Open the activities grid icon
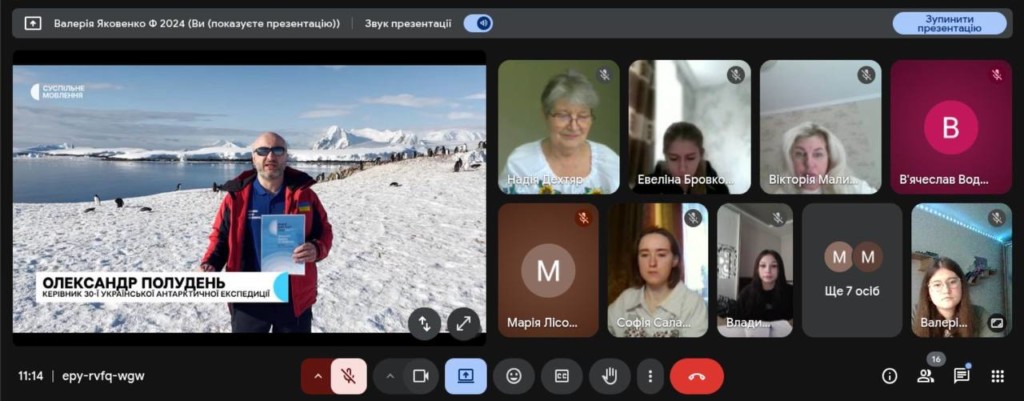This screenshot has width=1024, height=401. (997, 376)
